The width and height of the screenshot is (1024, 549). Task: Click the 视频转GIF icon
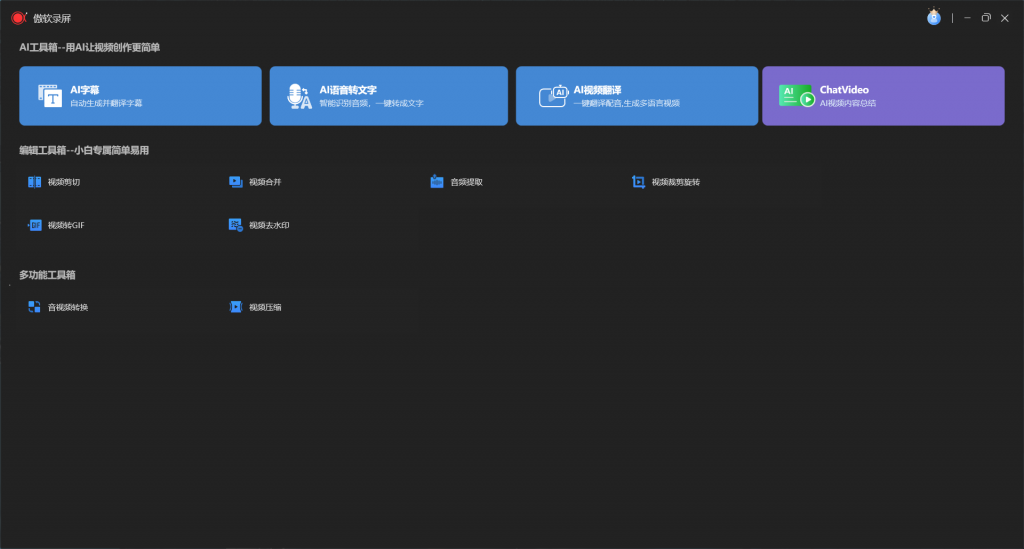(x=35, y=225)
